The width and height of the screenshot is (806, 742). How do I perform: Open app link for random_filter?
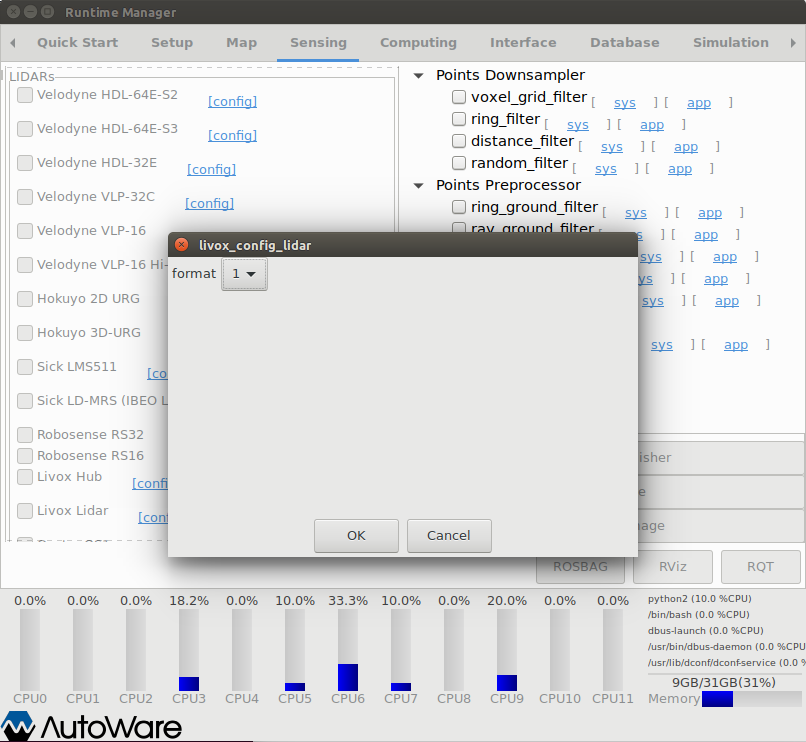pyautogui.click(x=680, y=169)
